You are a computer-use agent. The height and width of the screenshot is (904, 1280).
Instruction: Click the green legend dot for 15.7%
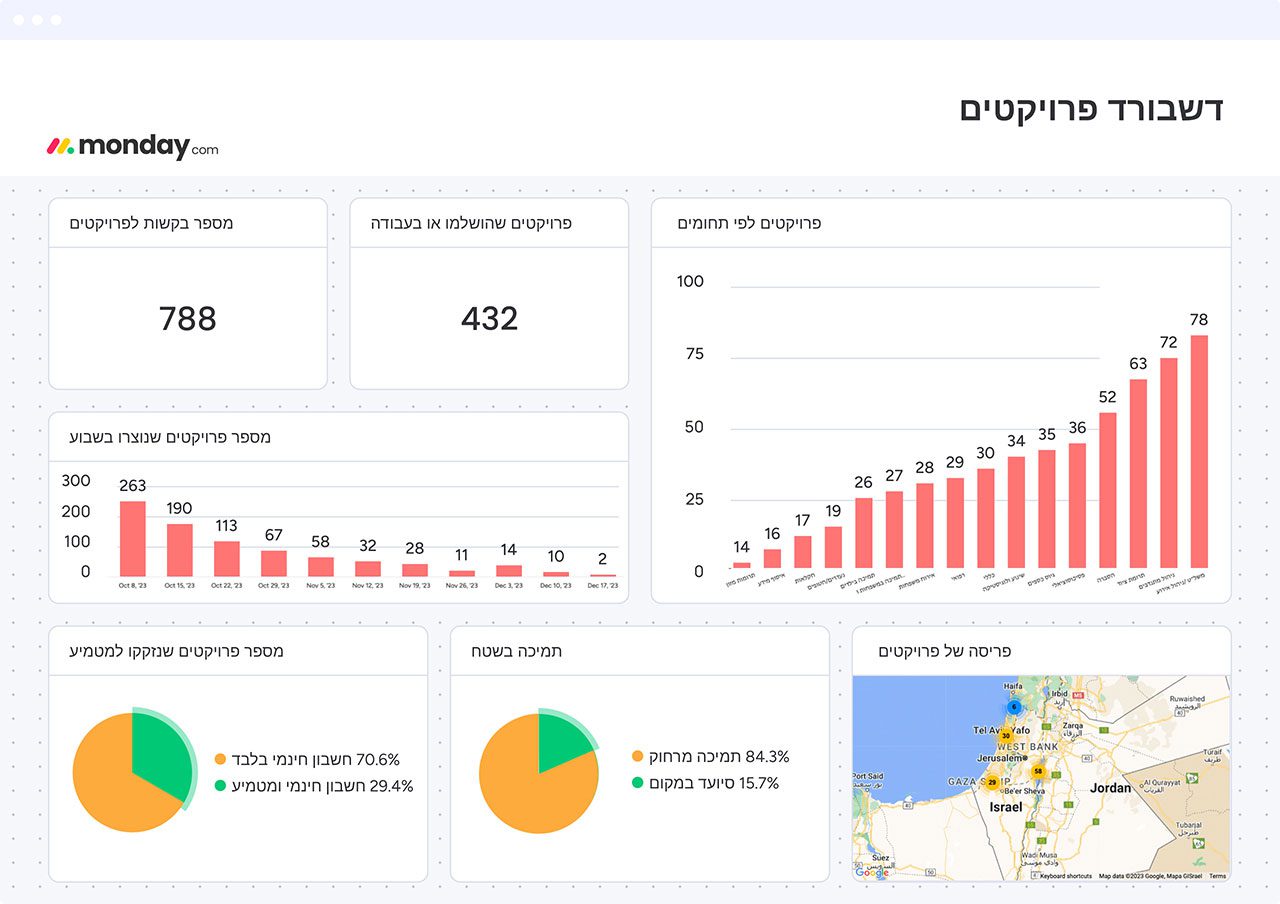click(x=638, y=783)
